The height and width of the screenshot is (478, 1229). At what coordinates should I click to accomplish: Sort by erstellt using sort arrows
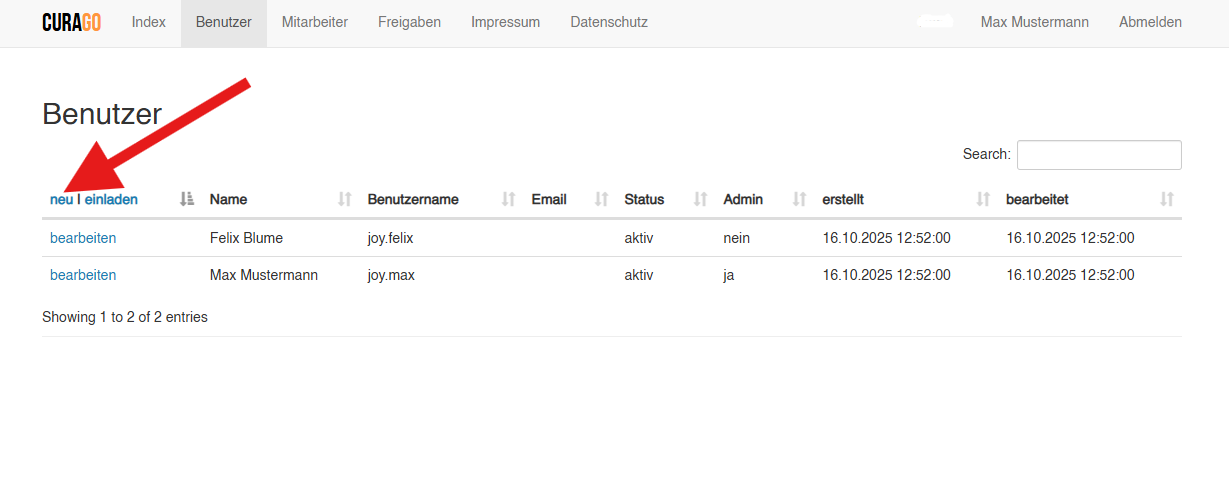983,199
